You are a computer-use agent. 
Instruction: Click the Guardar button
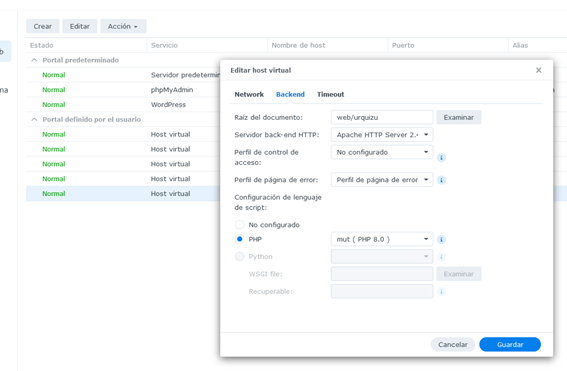(510, 344)
